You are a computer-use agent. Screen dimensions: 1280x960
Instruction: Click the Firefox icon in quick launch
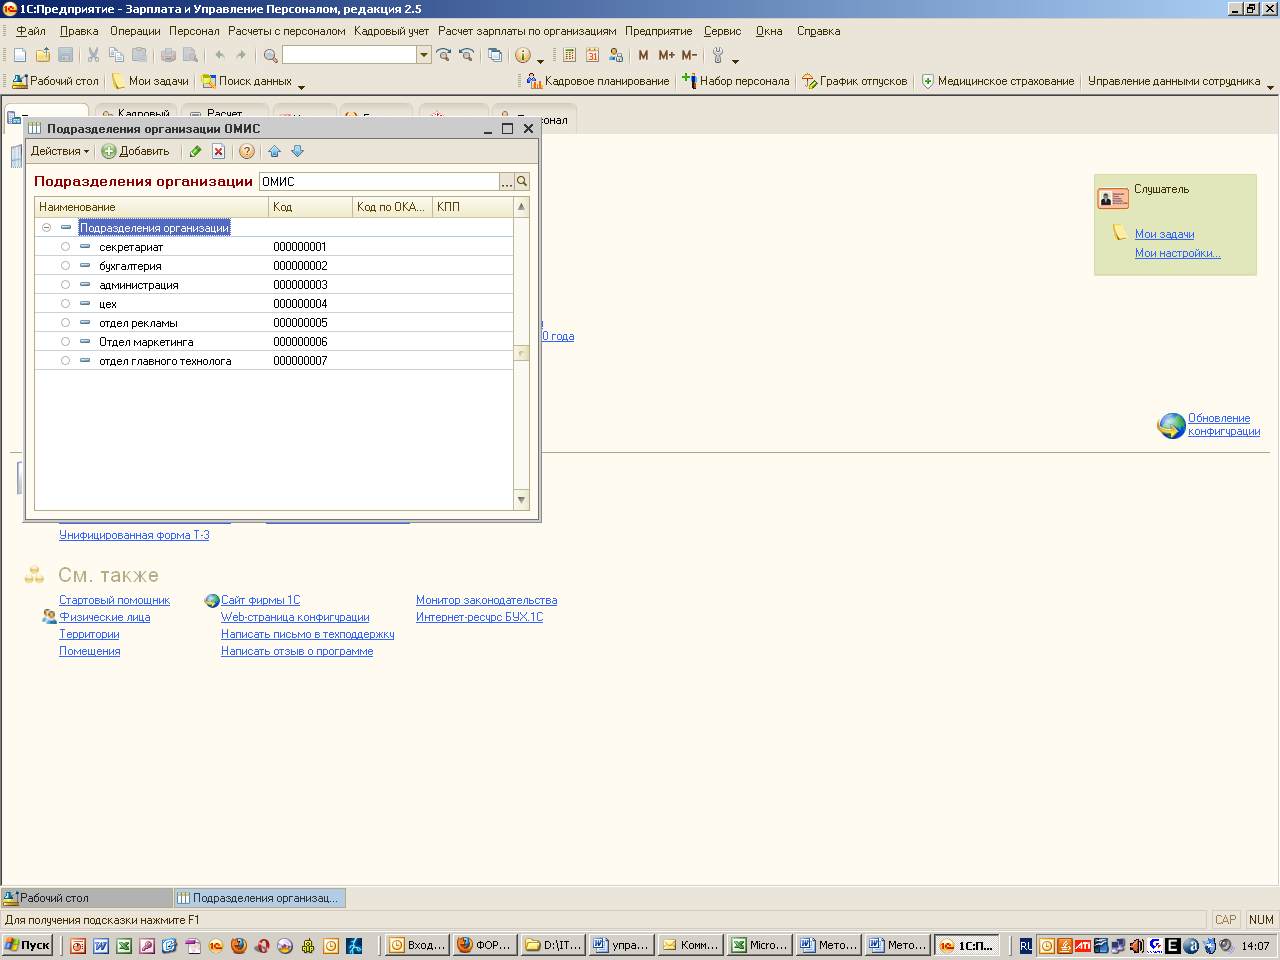[238, 945]
